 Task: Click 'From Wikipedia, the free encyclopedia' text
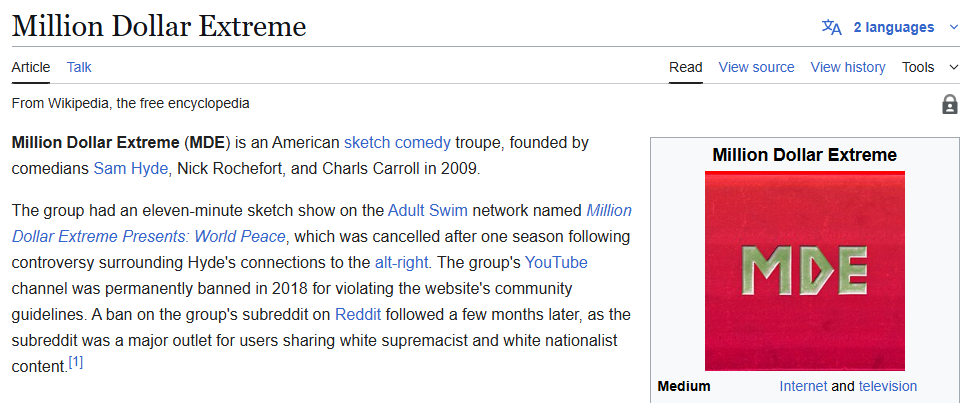point(130,103)
